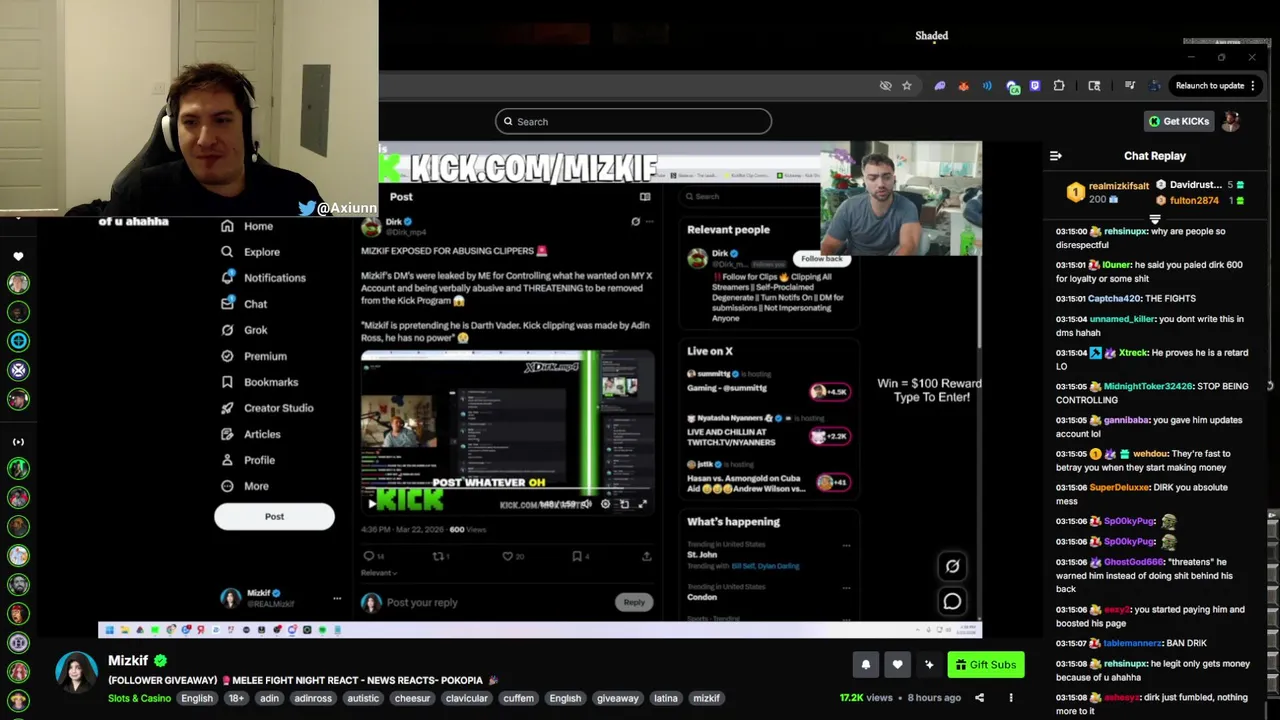The width and height of the screenshot is (1280, 720).
Task: Click the Gift Subs button
Action: tap(984, 664)
